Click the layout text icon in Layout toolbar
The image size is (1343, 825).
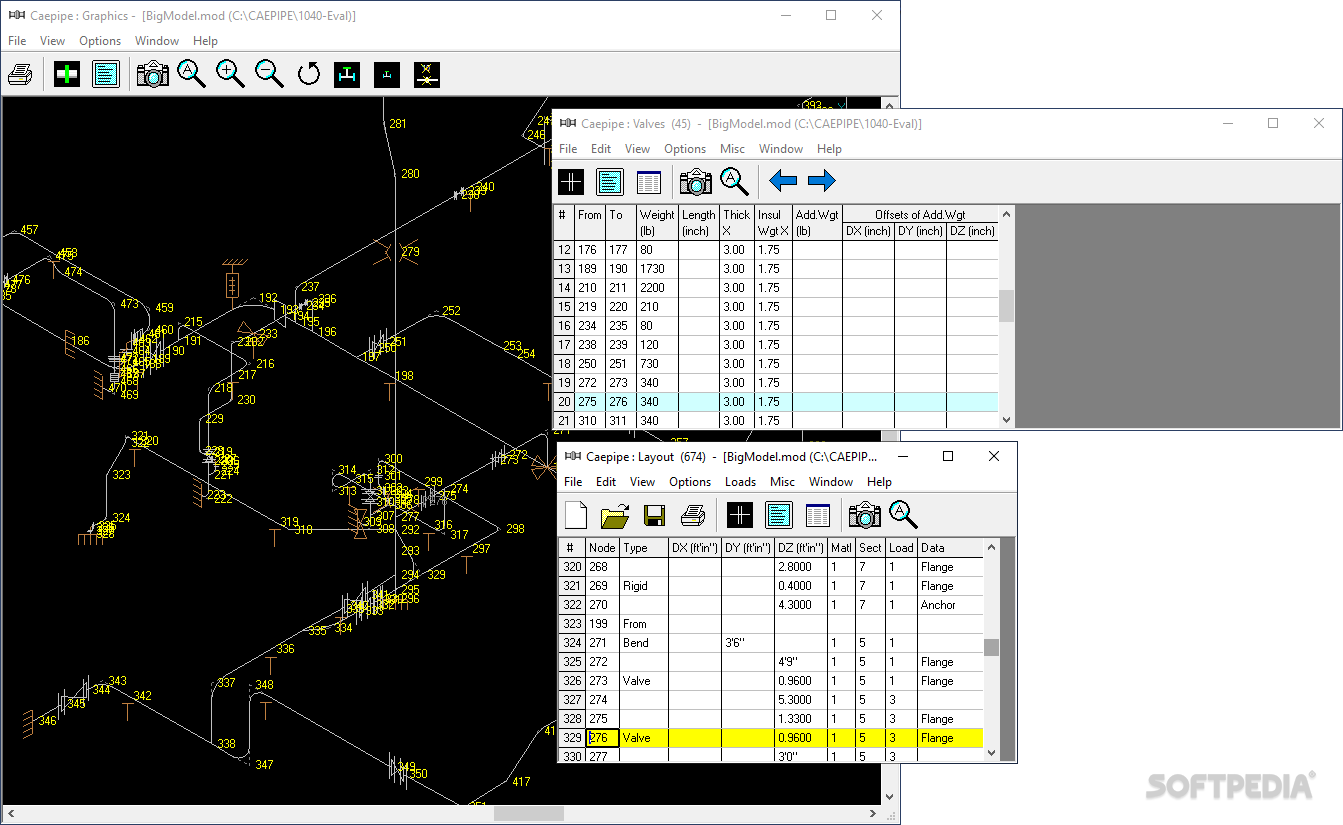coord(779,515)
